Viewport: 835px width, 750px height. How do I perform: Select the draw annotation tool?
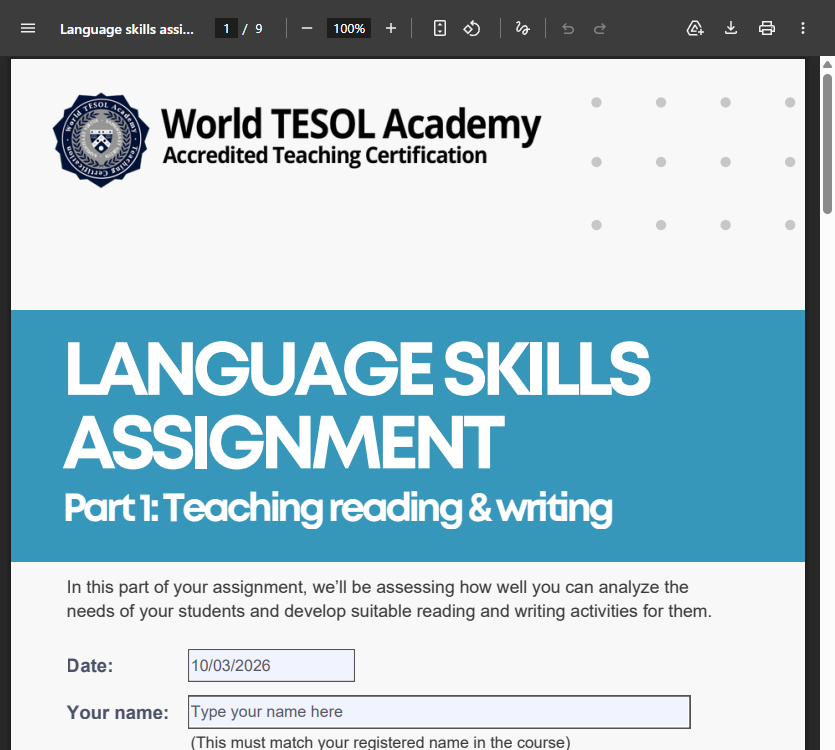[522, 28]
